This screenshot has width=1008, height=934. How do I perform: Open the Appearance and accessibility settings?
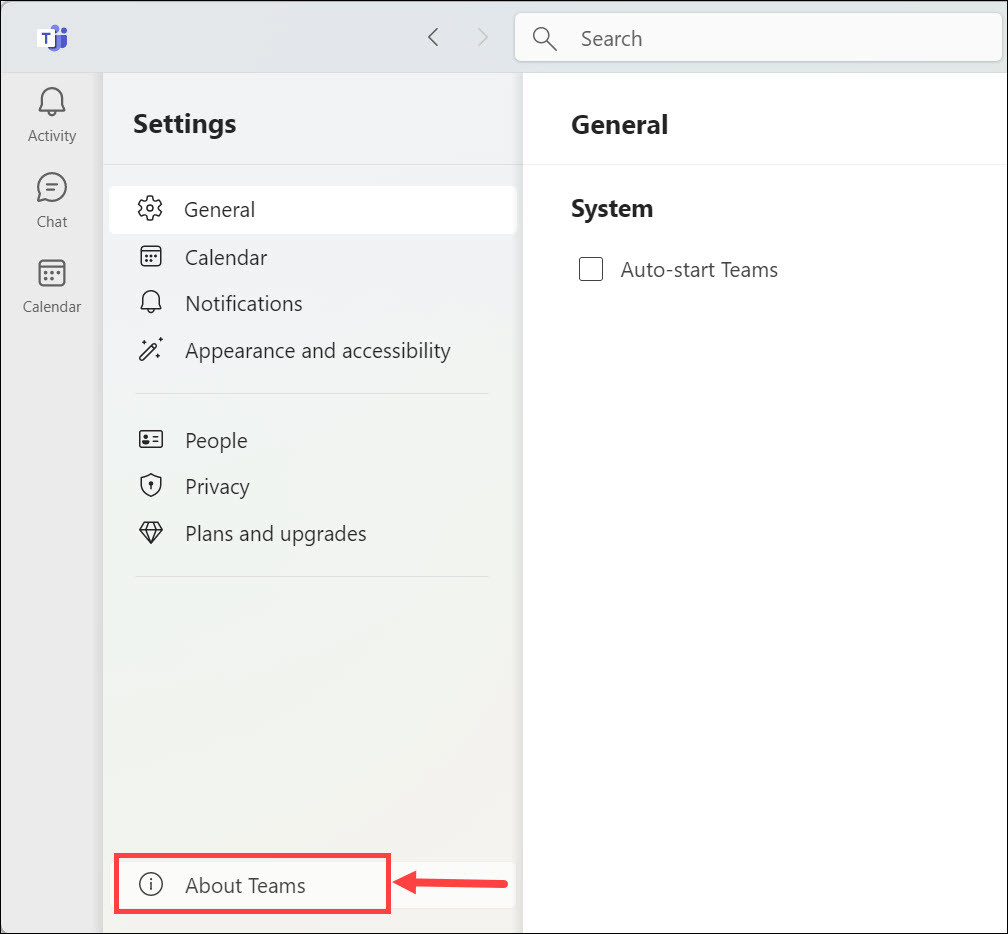pyautogui.click(x=317, y=350)
